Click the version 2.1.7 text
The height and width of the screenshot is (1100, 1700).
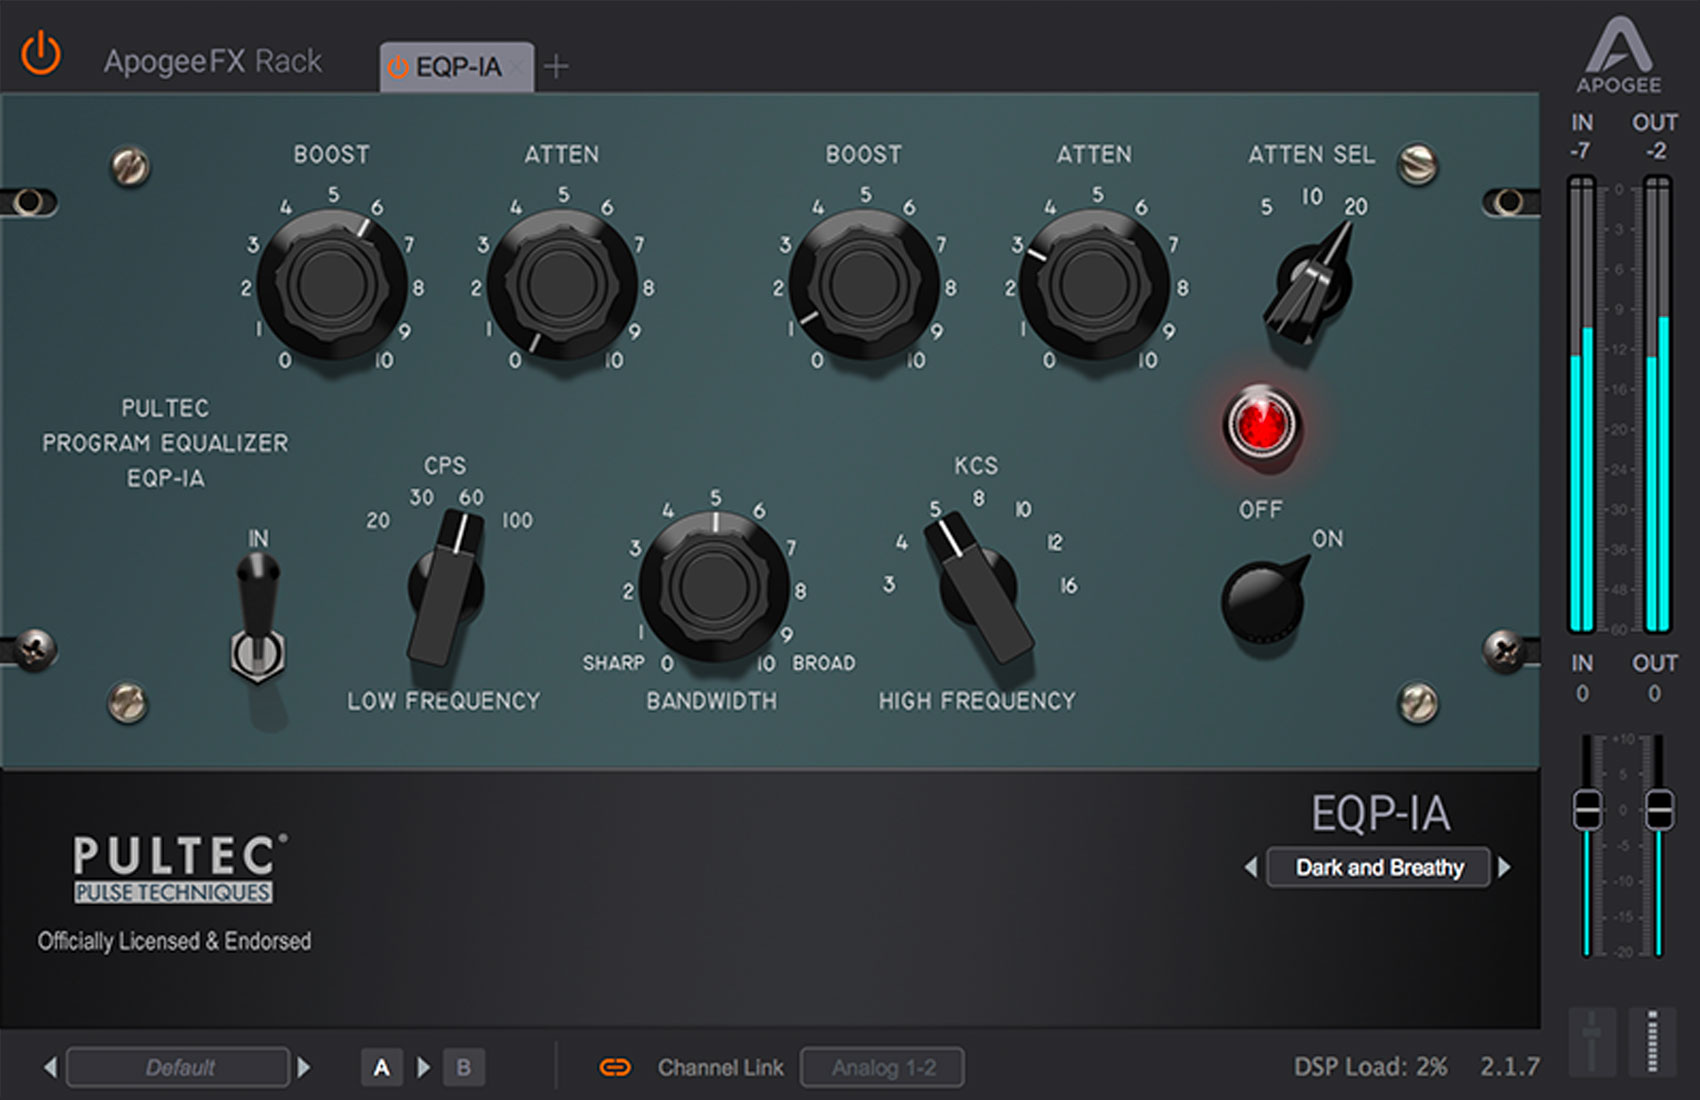(x=1510, y=1067)
